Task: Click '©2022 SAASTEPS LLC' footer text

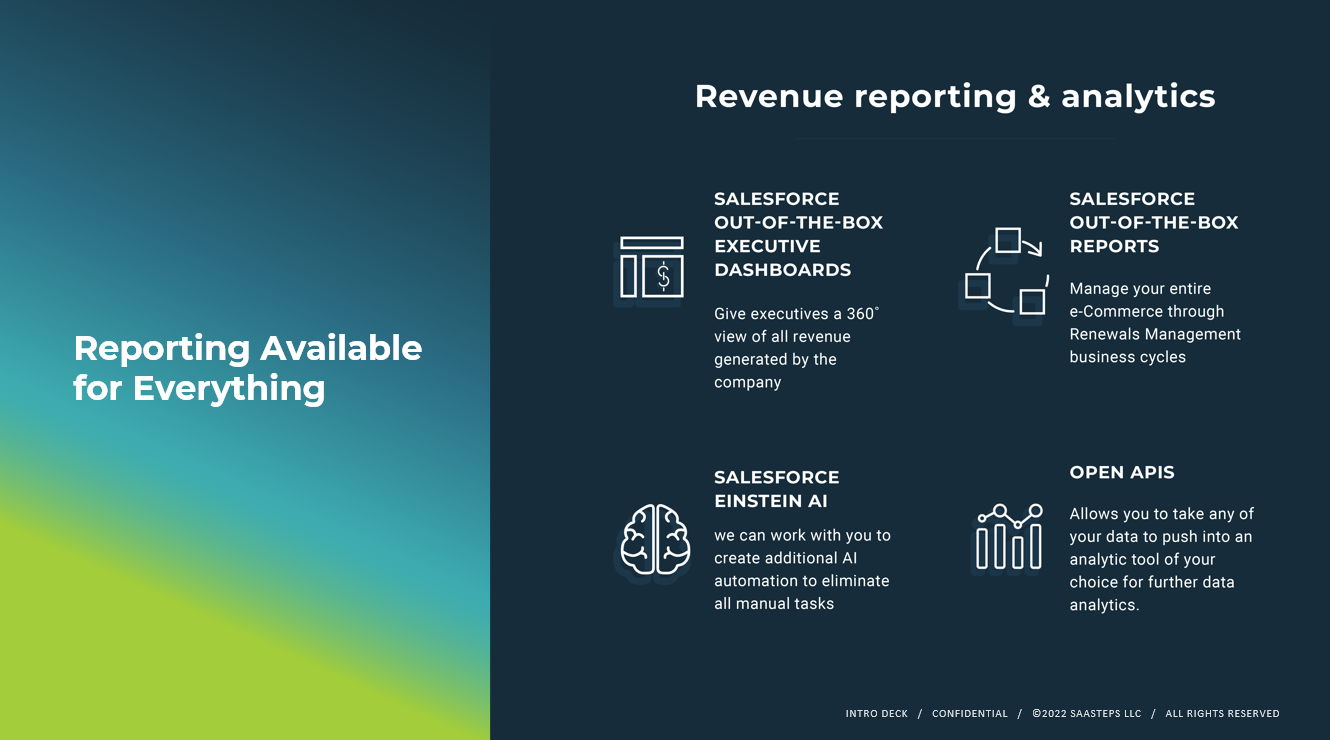Action: (1087, 714)
